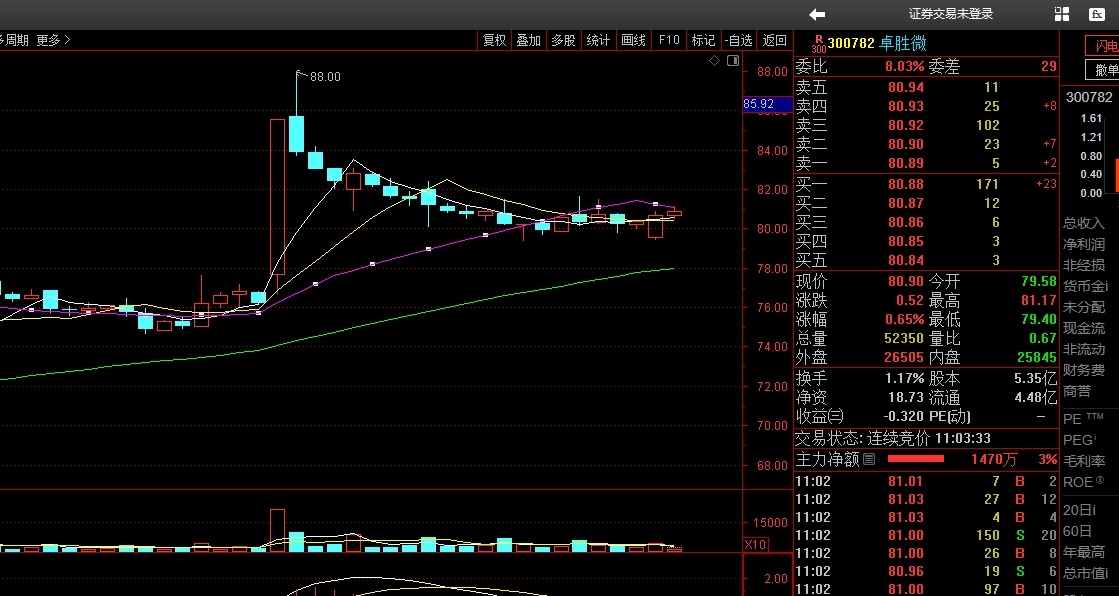Screen dimensions: 1119x596
Task: Click the 卖一 ask price 80.89
Action: click(906, 163)
